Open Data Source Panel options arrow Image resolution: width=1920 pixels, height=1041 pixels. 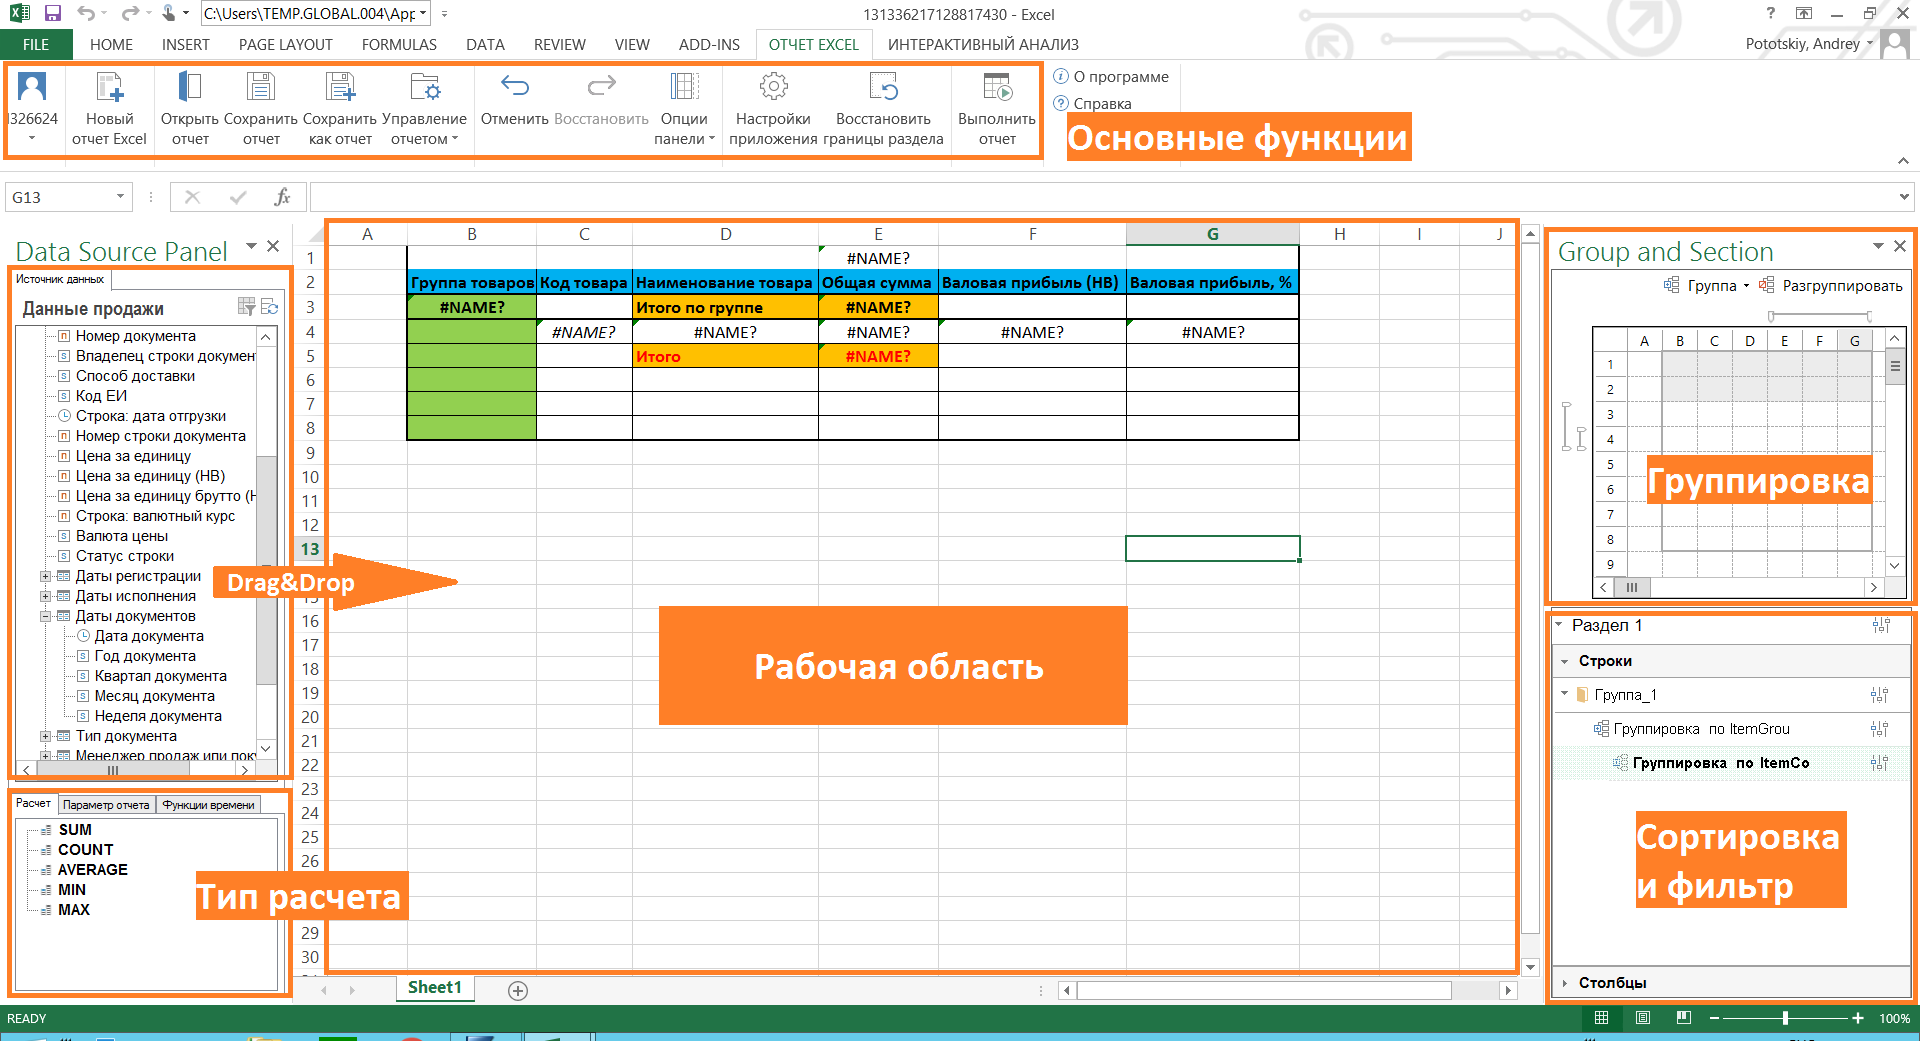[251, 246]
